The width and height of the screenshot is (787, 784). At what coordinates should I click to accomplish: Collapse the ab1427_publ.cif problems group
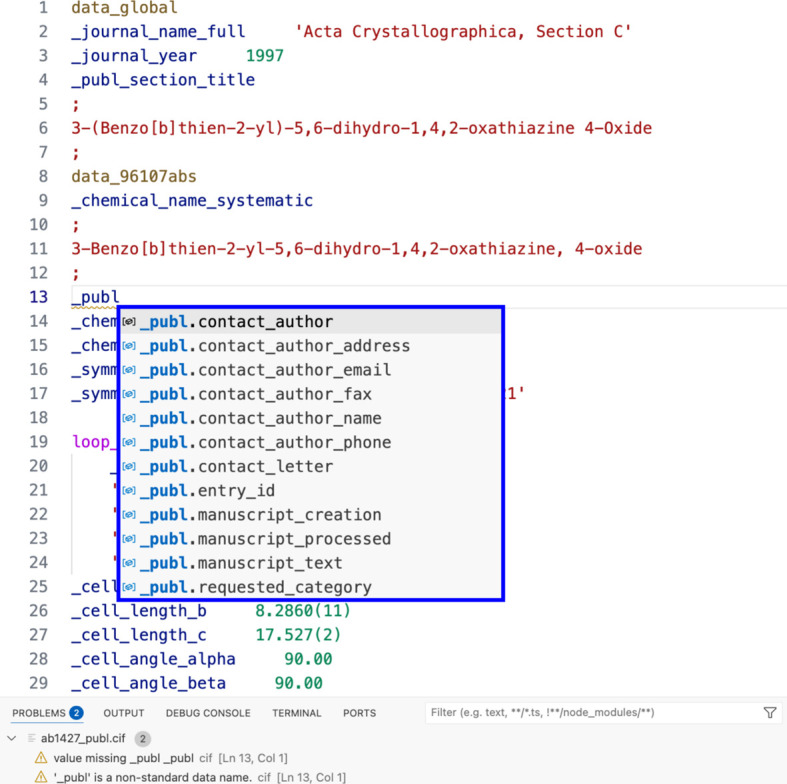click(12, 739)
